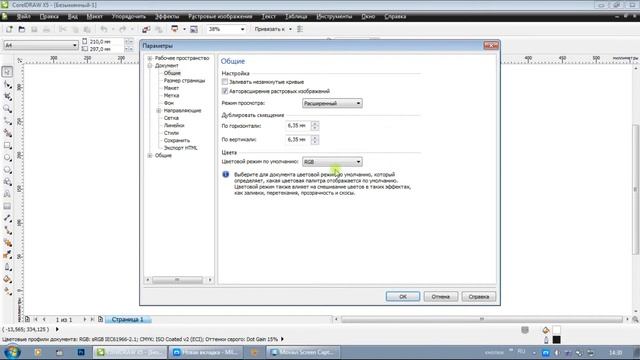This screenshot has height=360, width=640.
Task: Close the options dialog window
Action: click(491, 45)
